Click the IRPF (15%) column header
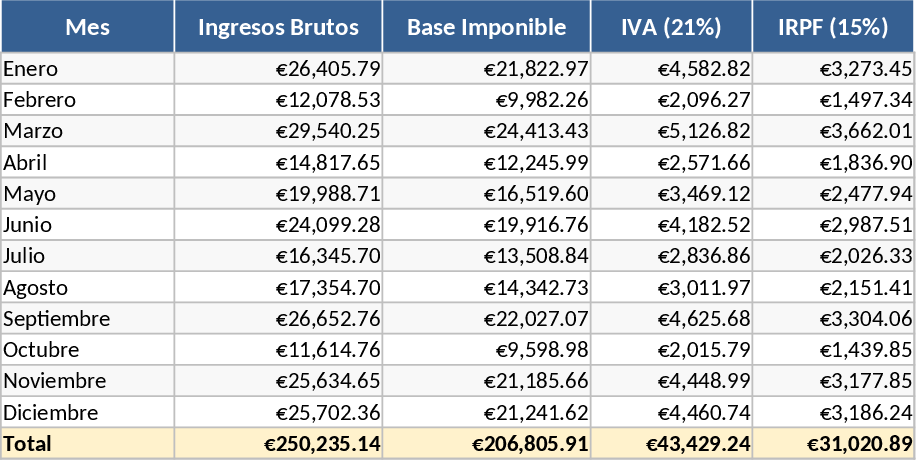The image size is (916, 460). tap(833, 27)
